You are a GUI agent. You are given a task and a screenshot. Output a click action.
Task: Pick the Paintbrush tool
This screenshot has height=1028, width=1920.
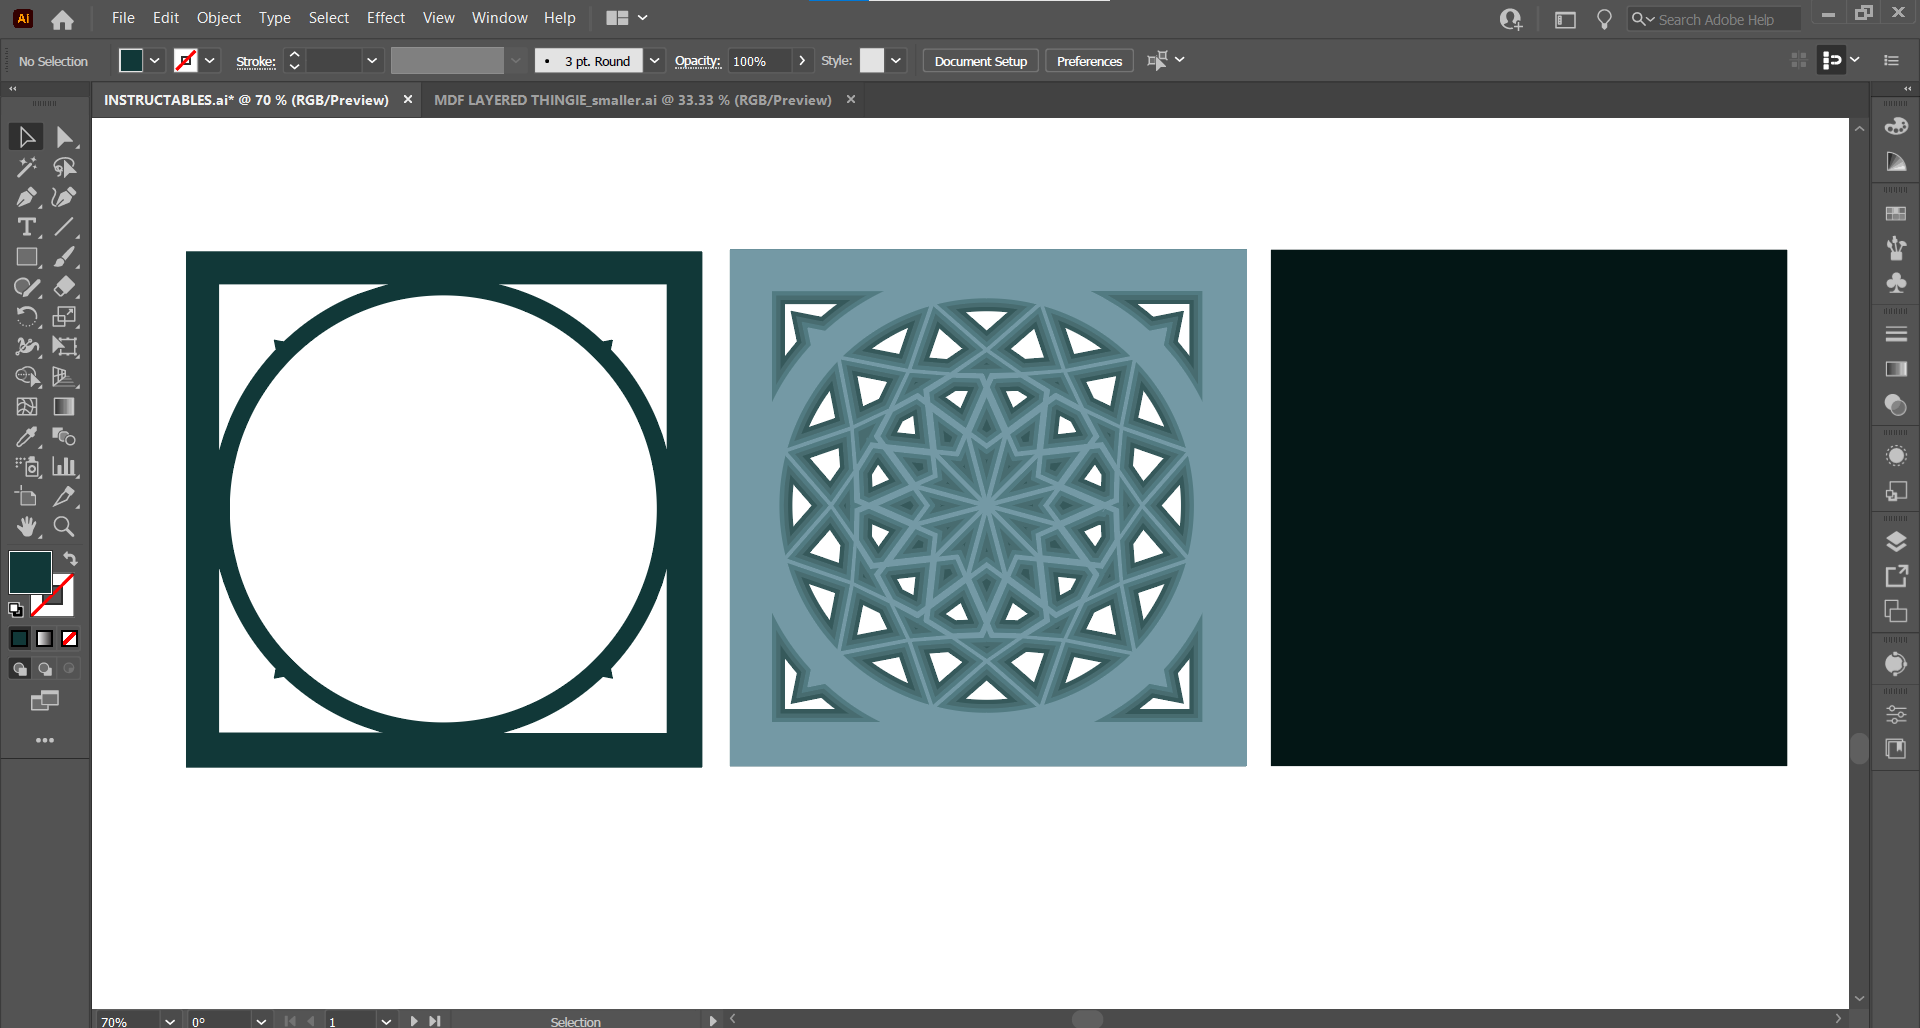(x=65, y=257)
